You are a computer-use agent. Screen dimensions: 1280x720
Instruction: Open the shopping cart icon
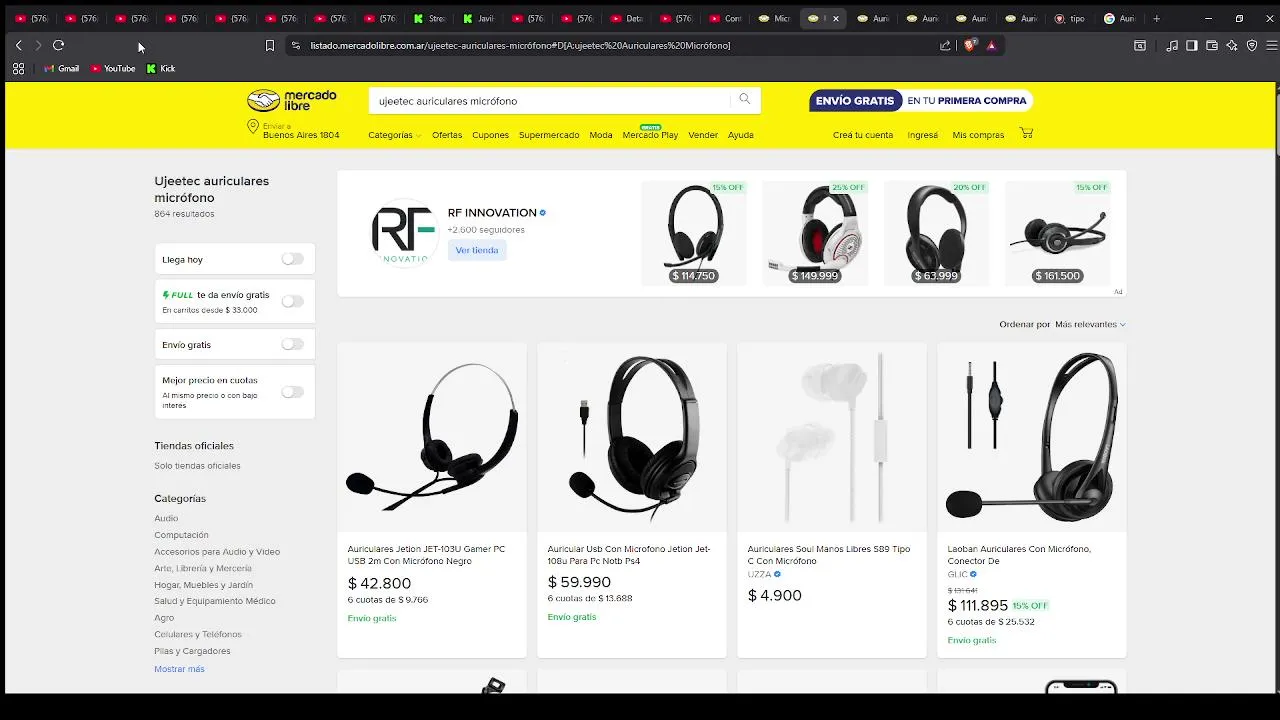click(x=1026, y=133)
